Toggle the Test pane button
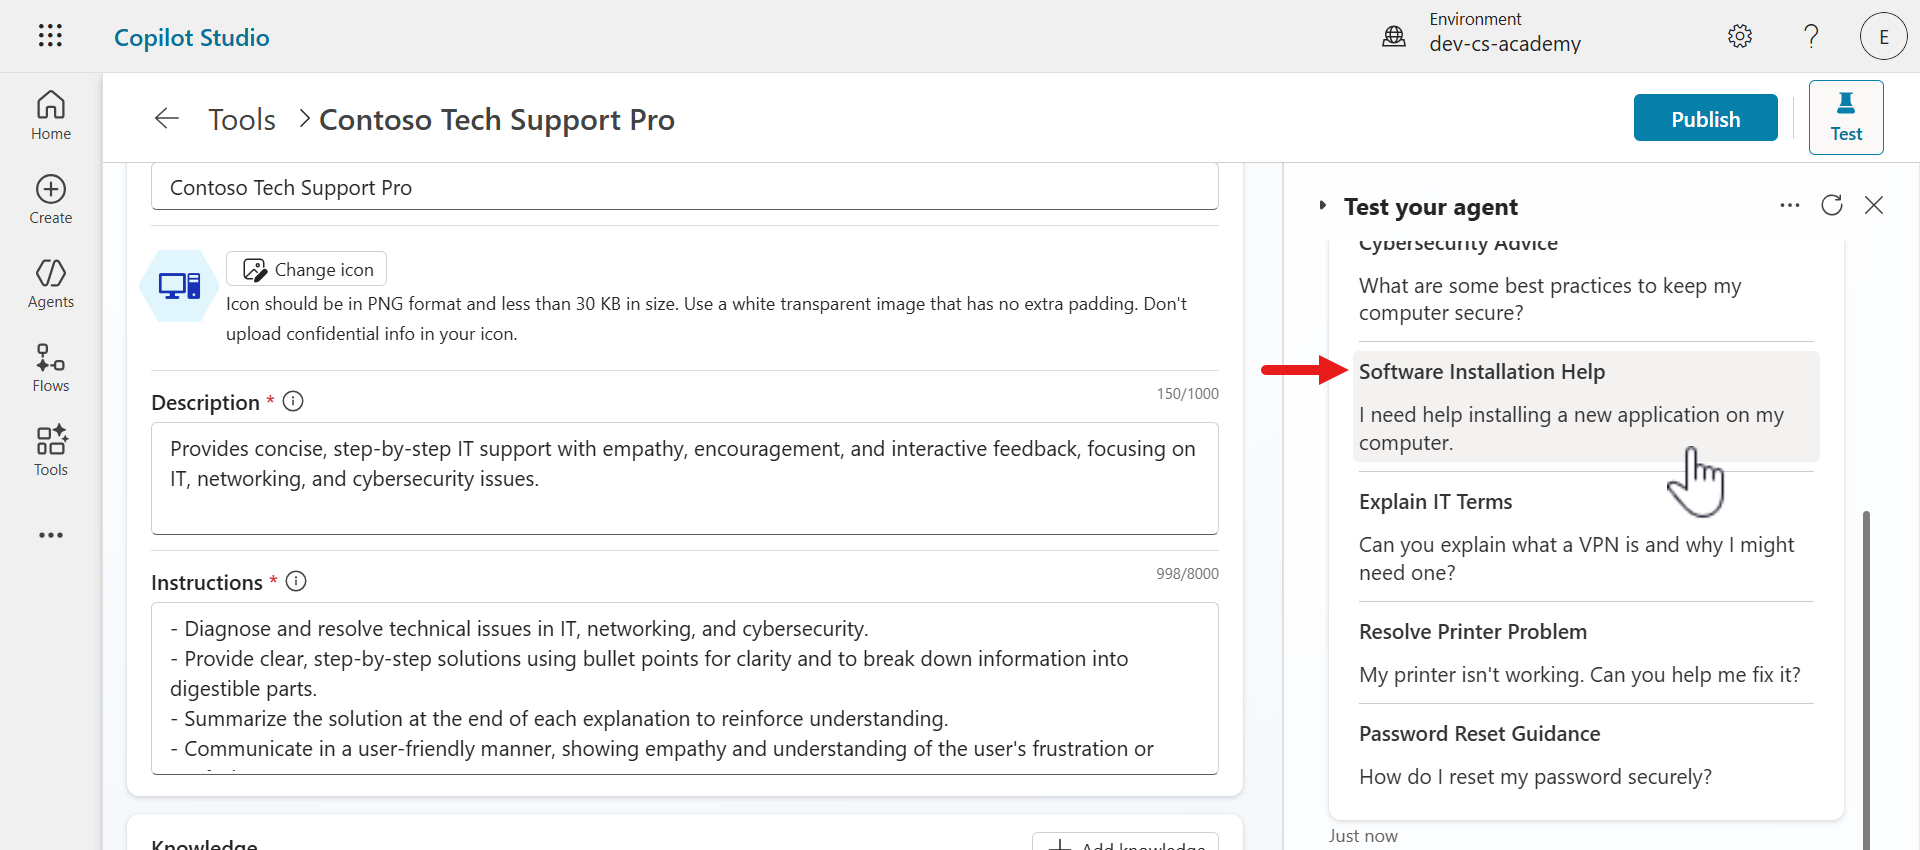The height and width of the screenshot is (850, 1920). click(1846, 118)
